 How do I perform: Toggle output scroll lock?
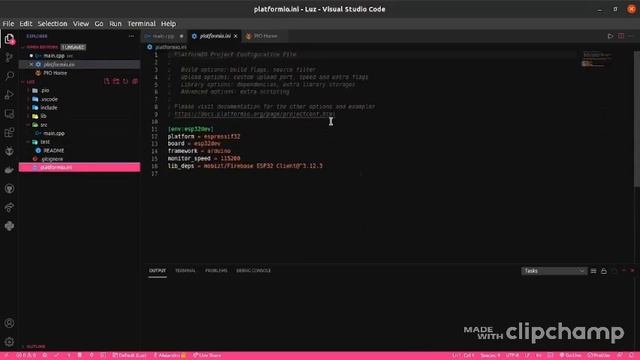(x=604, y=271)
